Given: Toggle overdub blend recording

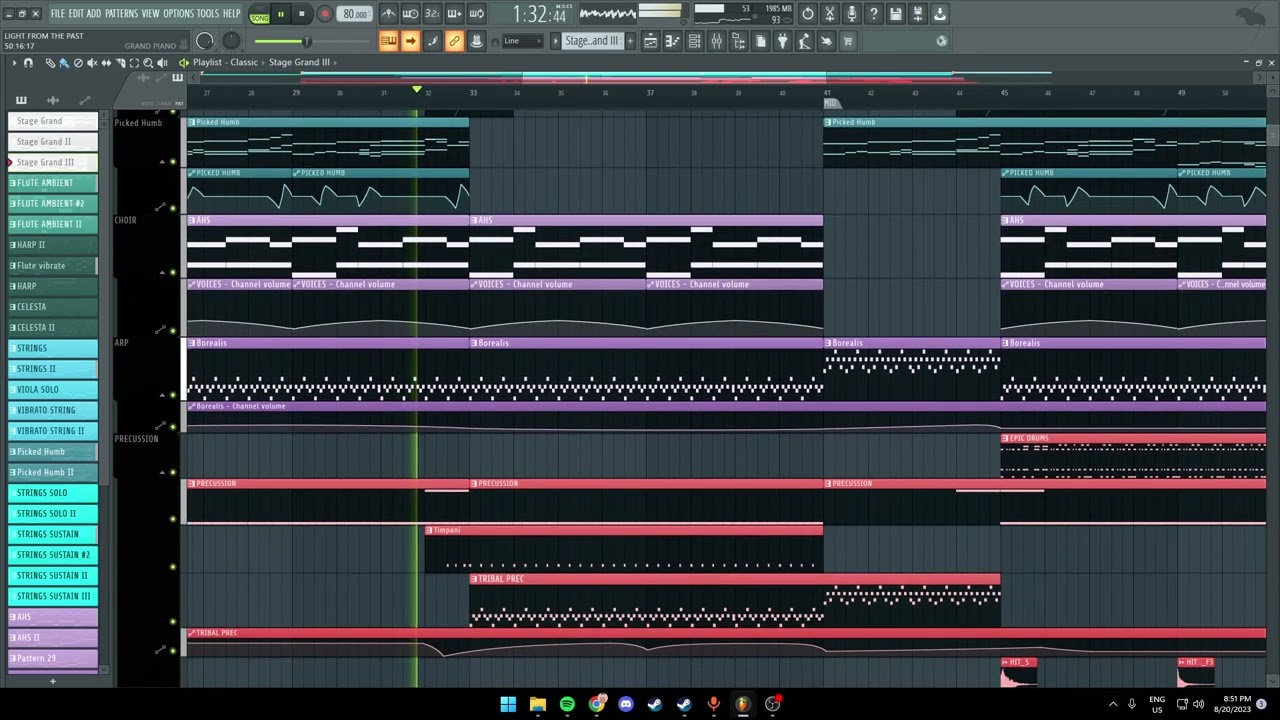Looking at the screenshot, I should [x=454, y=14].
